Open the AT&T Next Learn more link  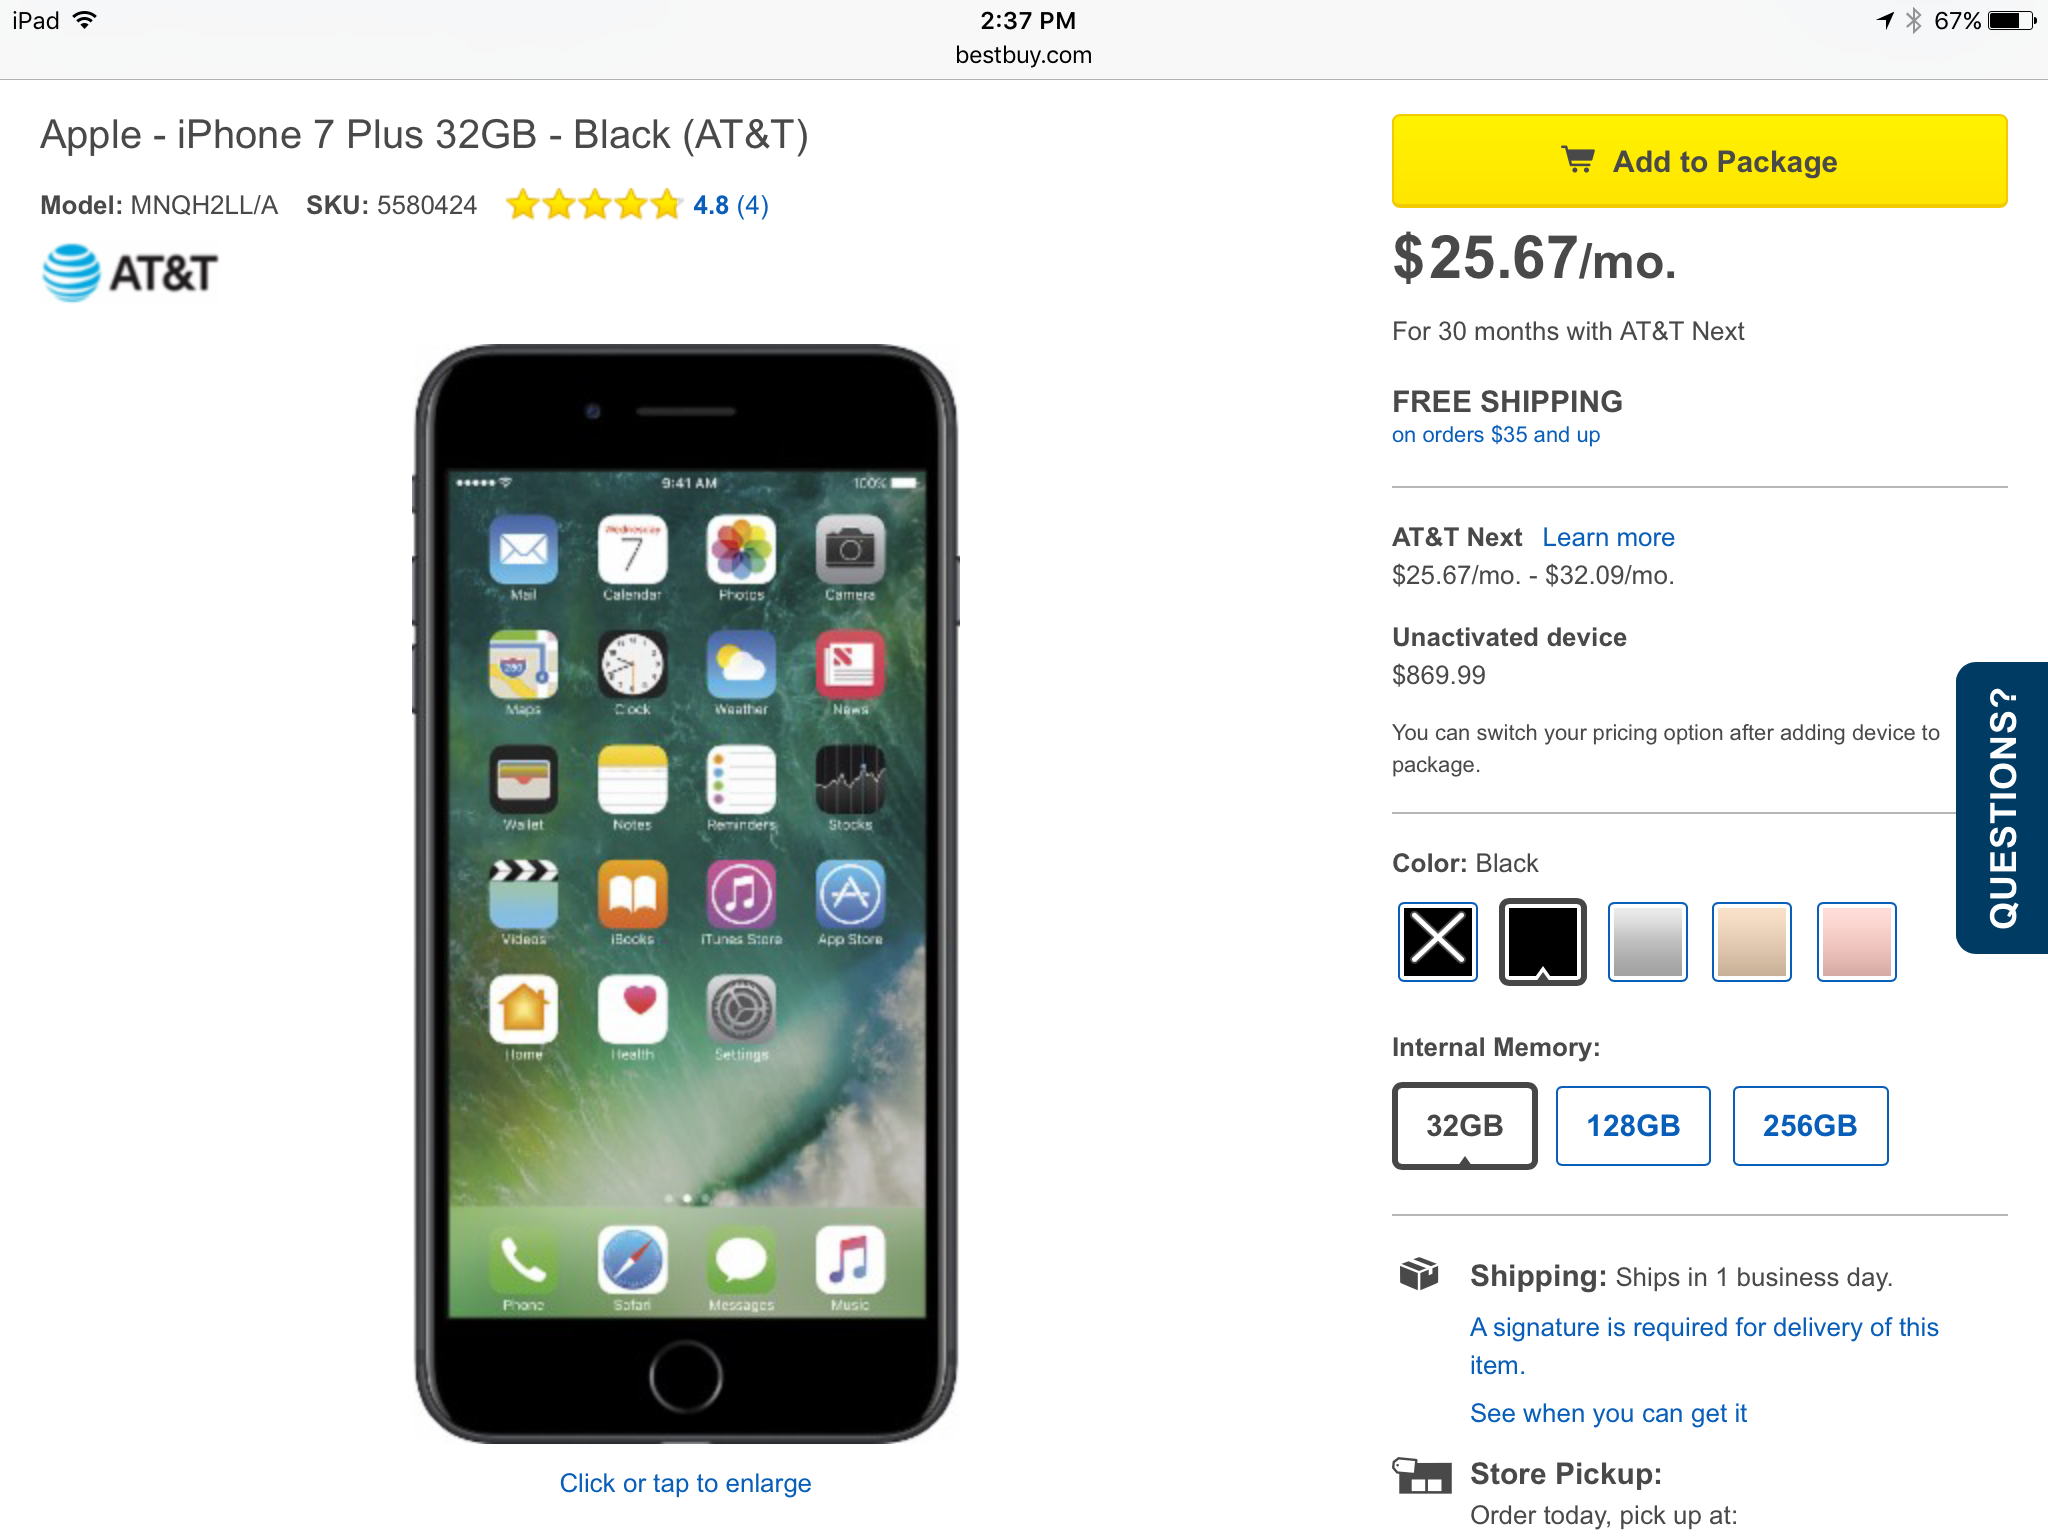coord(1608,537)
